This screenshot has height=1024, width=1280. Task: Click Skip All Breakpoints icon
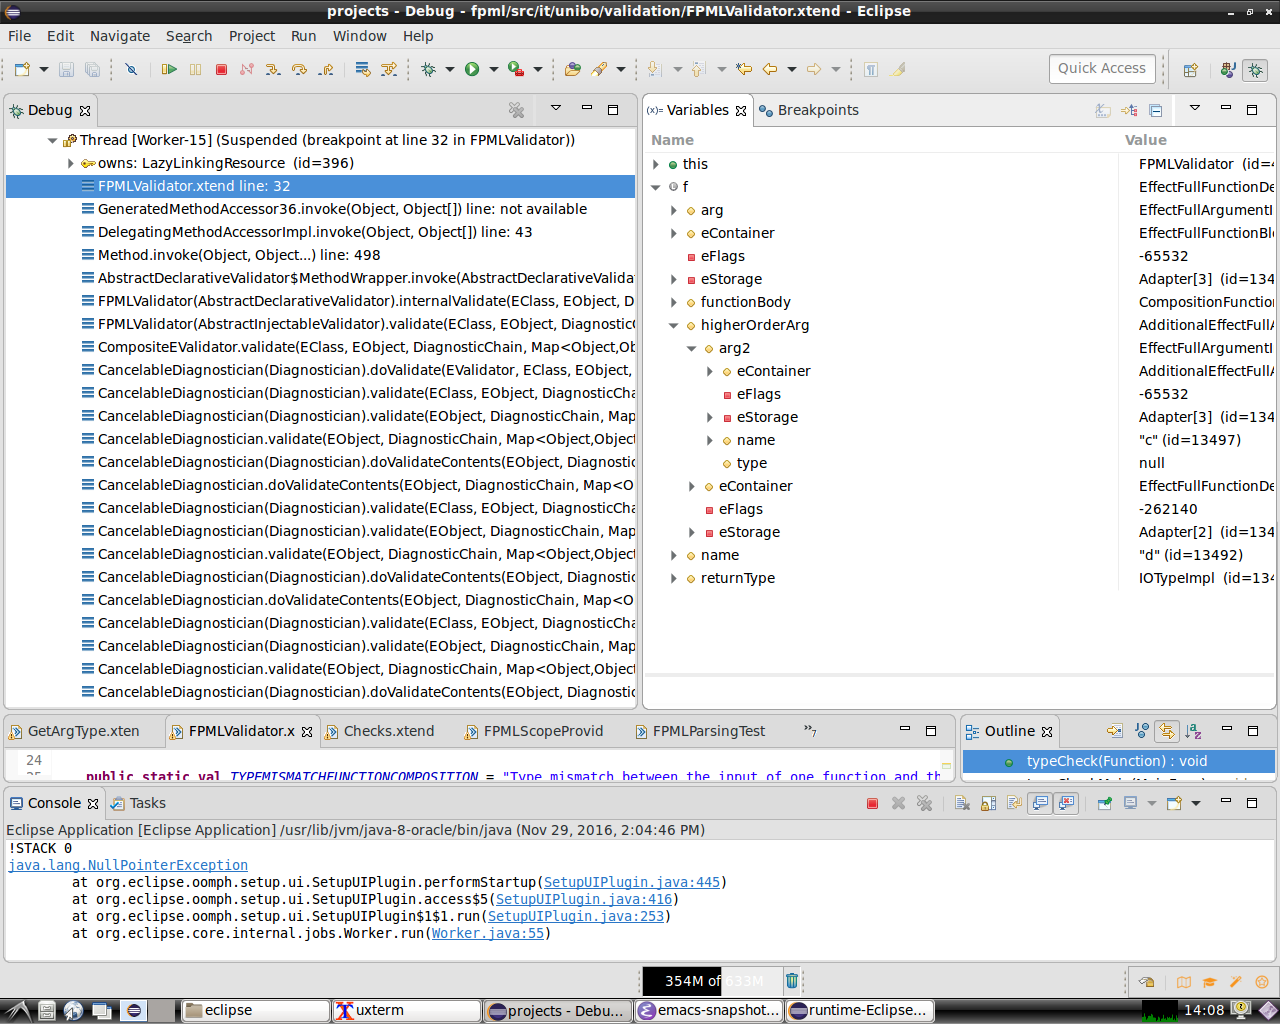point(131,69)
